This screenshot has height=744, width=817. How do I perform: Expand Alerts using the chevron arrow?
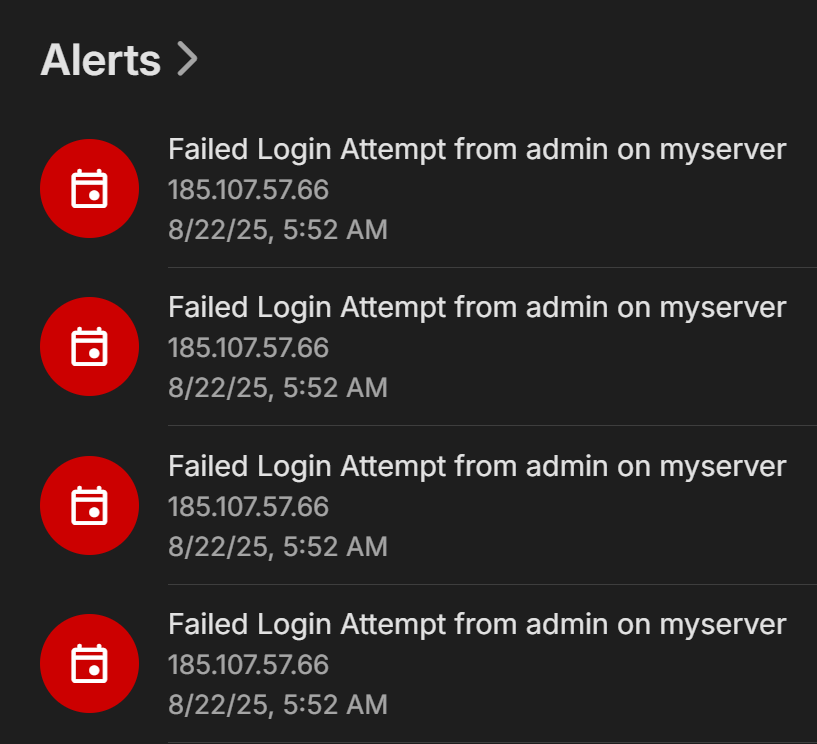tap(187, 60)
